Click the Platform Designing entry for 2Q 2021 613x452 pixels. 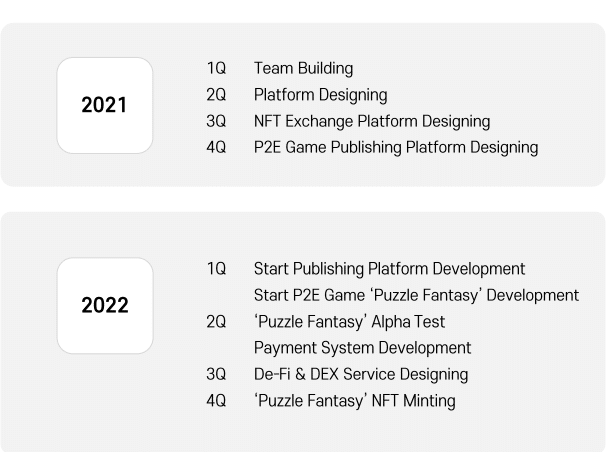(320, 95)
